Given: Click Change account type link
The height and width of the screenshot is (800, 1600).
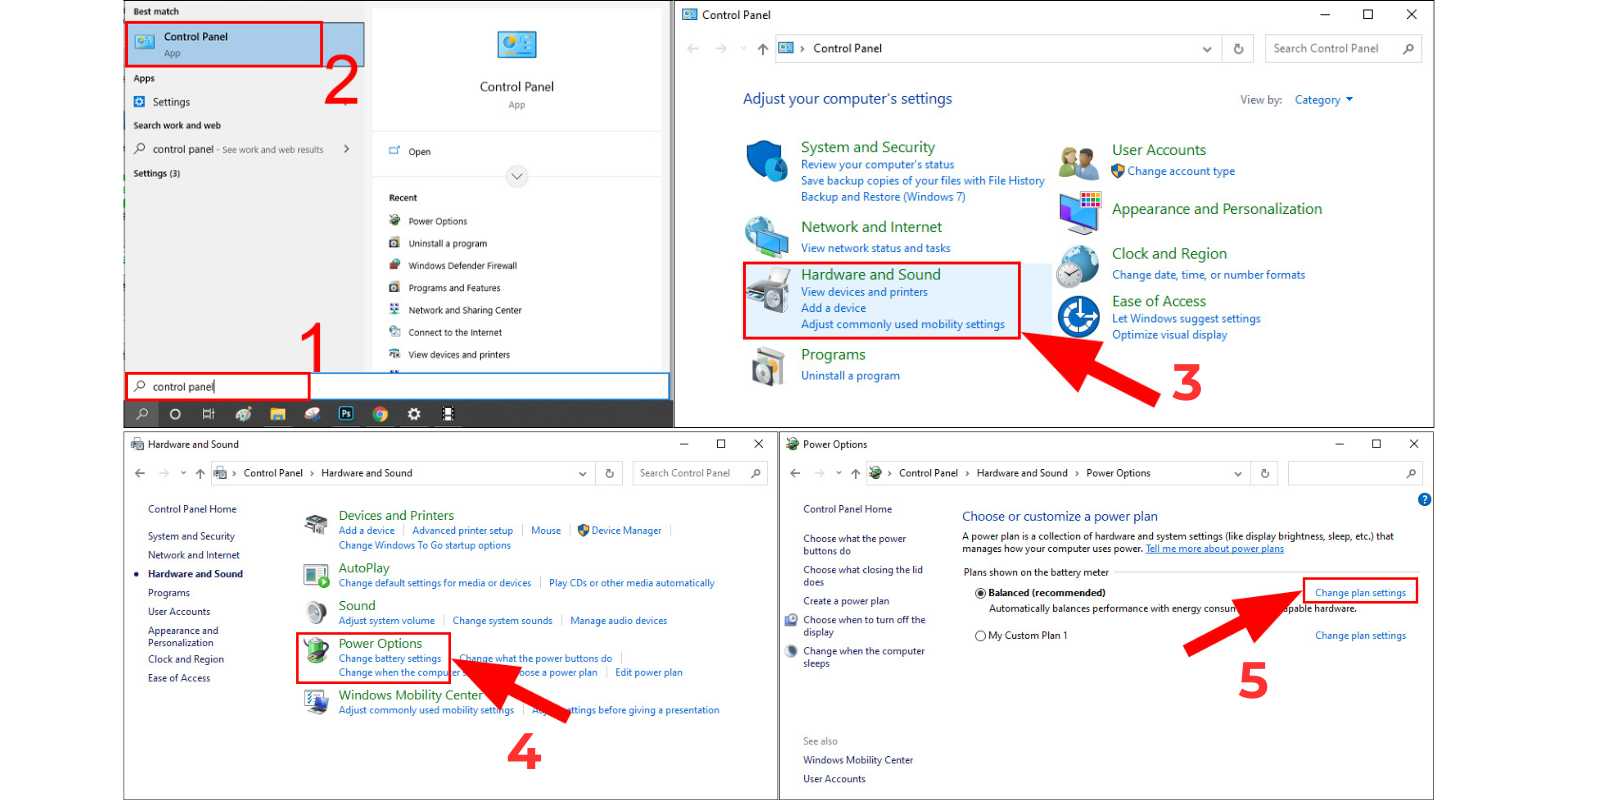Looking at the screenshot, I should [x=1181, y=172].
